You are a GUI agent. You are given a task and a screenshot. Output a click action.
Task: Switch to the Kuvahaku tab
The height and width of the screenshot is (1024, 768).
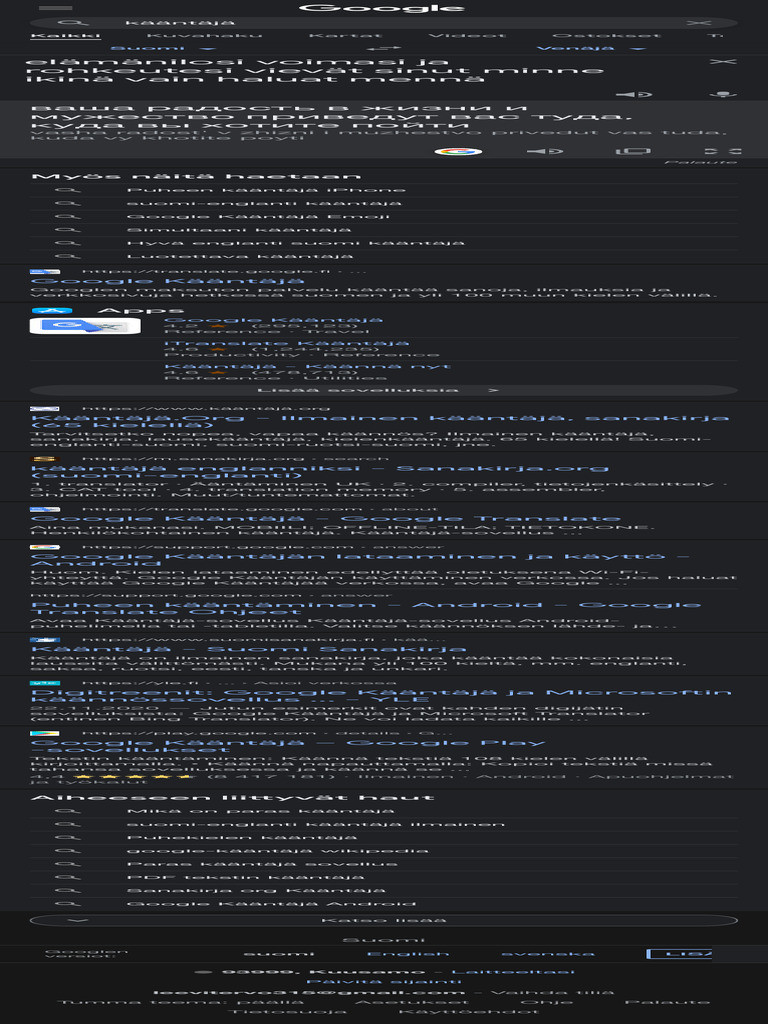click(204, 35)
